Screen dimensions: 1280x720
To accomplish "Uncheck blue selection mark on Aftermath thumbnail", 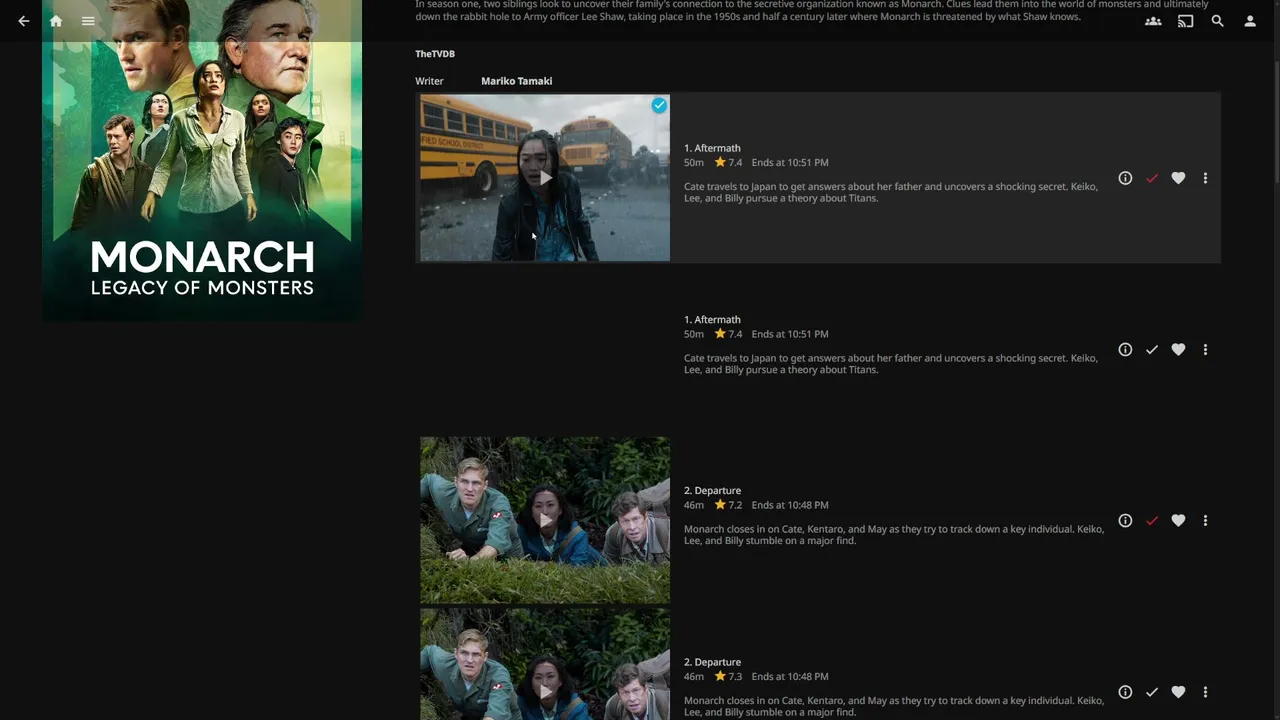I will tap(659, 105).
